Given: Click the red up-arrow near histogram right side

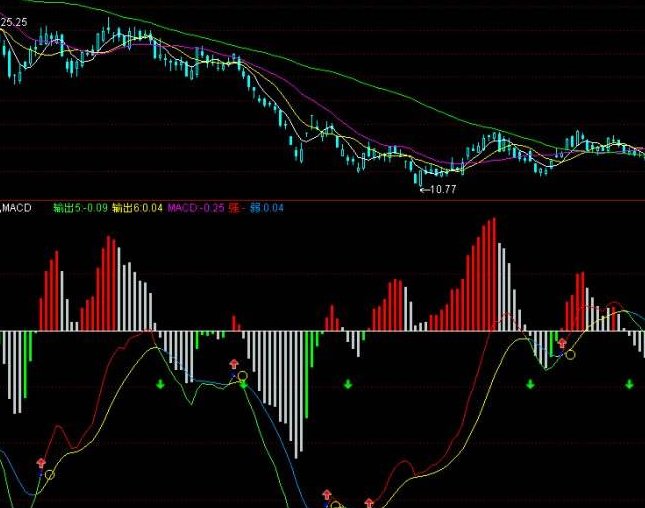Looking at the screenshot, I should (562, 343).
